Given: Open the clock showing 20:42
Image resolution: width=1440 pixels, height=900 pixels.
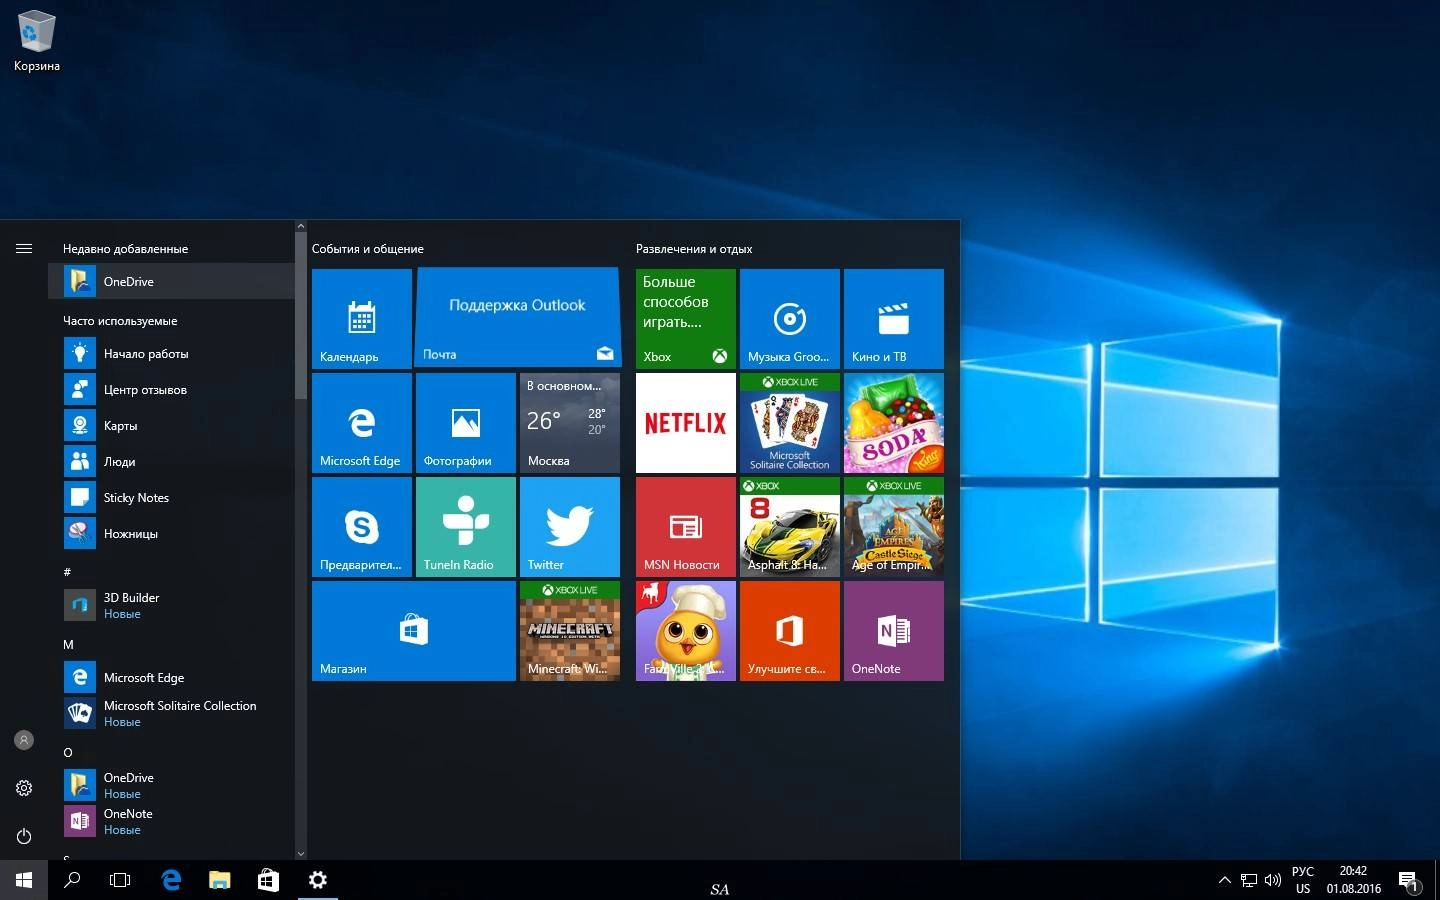Looking at the screenshot, I should [x=1354, y=880].
